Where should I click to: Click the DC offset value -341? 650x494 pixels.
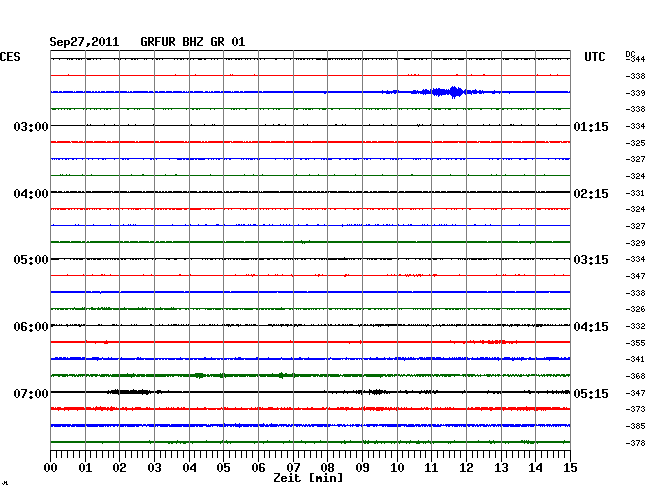pyautogui.click(x=635, y=360)
